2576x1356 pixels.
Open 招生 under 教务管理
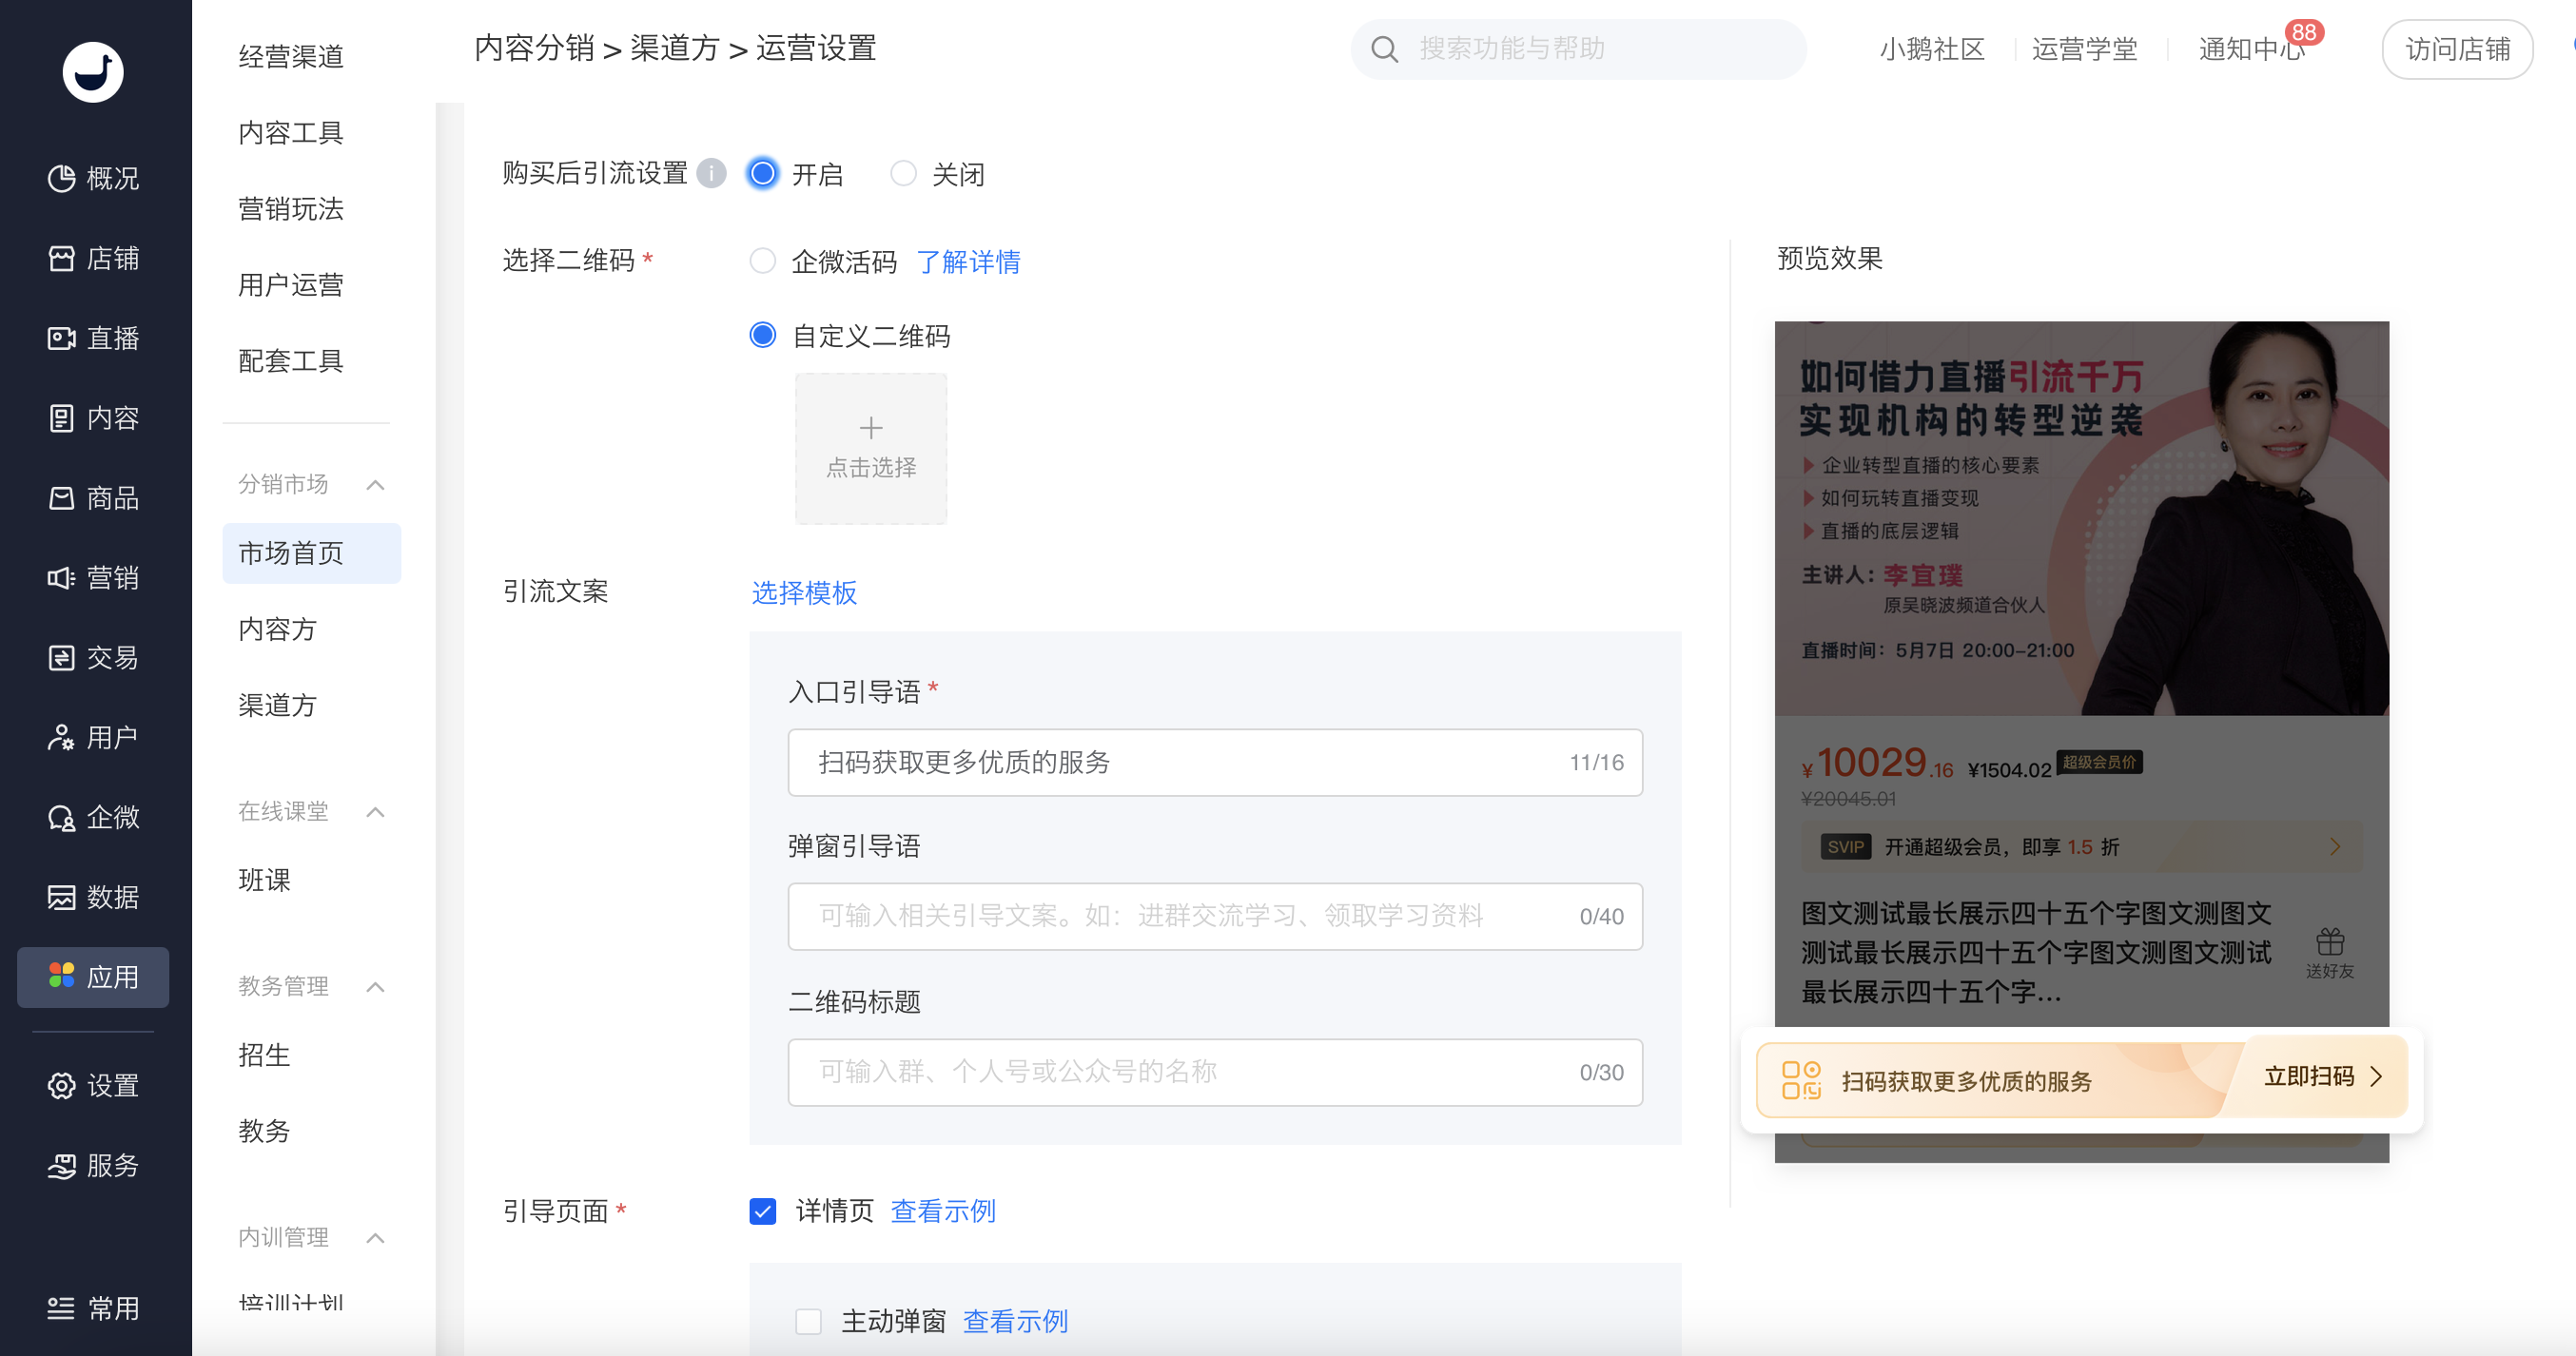(264, 1055)
